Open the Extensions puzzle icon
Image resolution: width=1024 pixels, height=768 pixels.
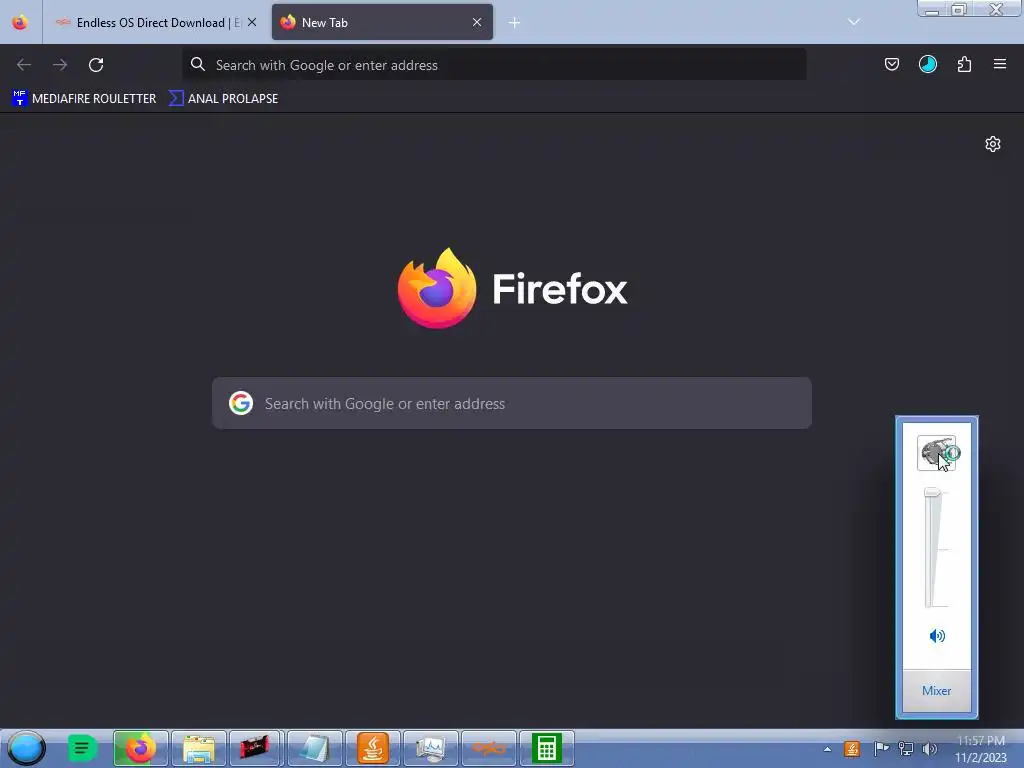[x=964, y=64]
